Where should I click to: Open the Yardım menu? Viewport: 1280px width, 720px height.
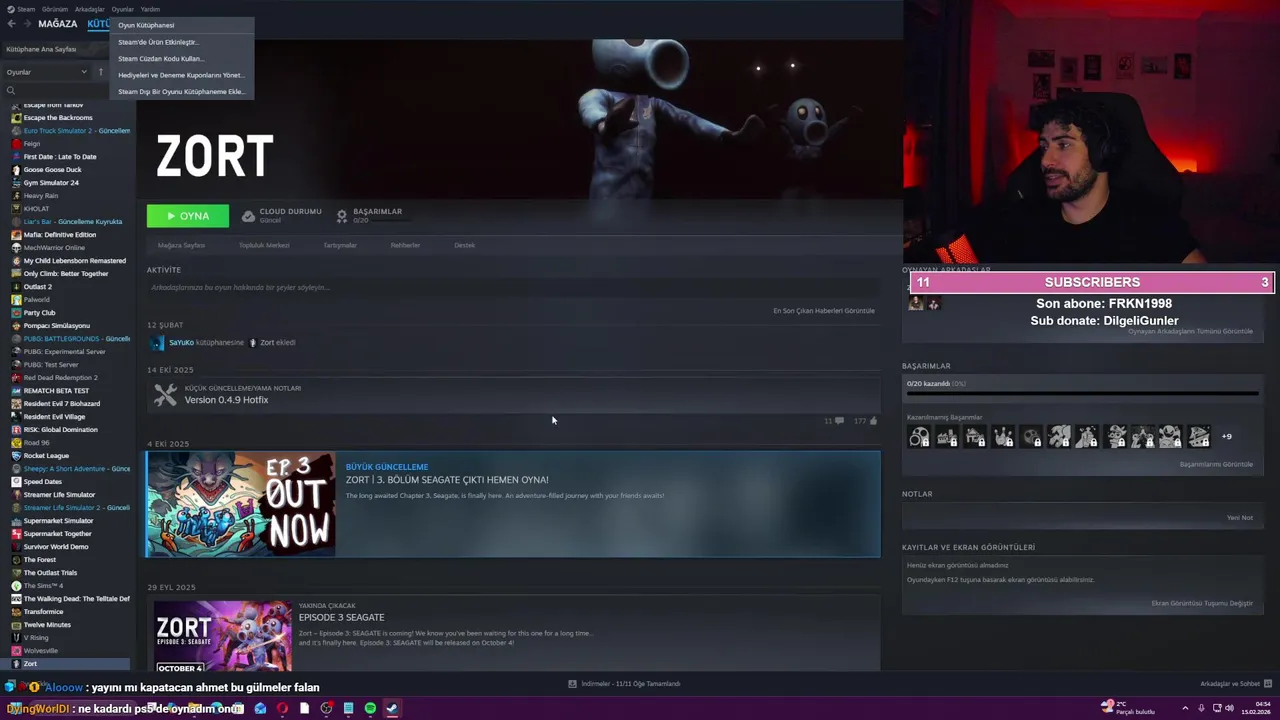(x=150, y=9)
